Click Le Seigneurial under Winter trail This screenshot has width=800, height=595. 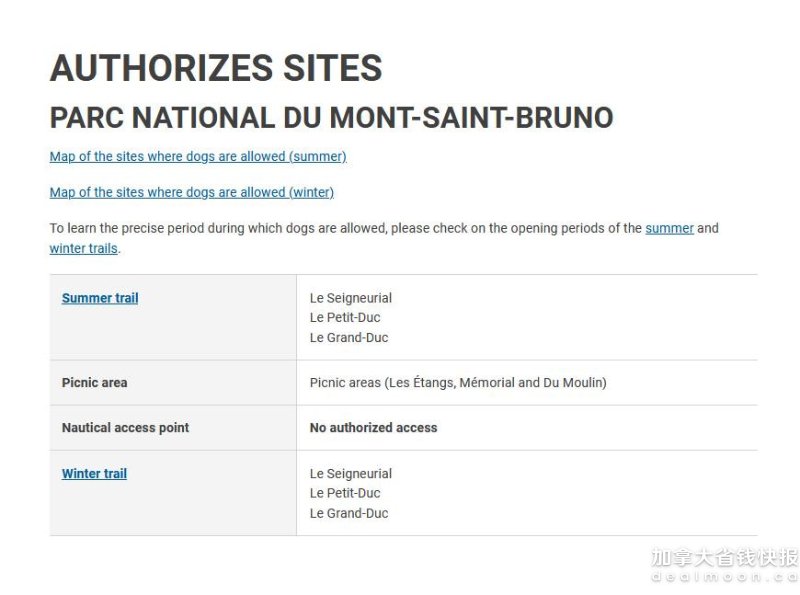tap(351, 474)
